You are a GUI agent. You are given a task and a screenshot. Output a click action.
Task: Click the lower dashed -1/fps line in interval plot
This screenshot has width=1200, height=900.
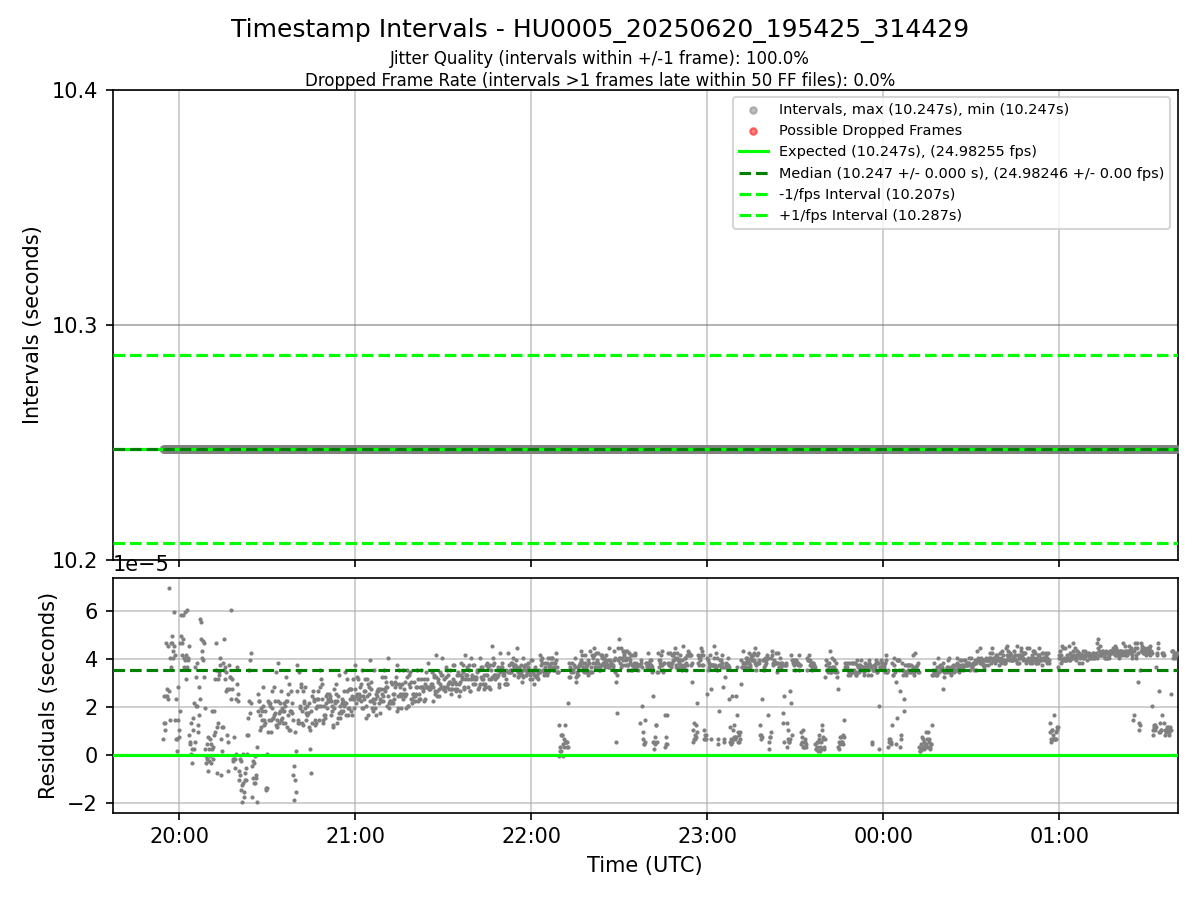pyautogui.click(x=645, y=543)
